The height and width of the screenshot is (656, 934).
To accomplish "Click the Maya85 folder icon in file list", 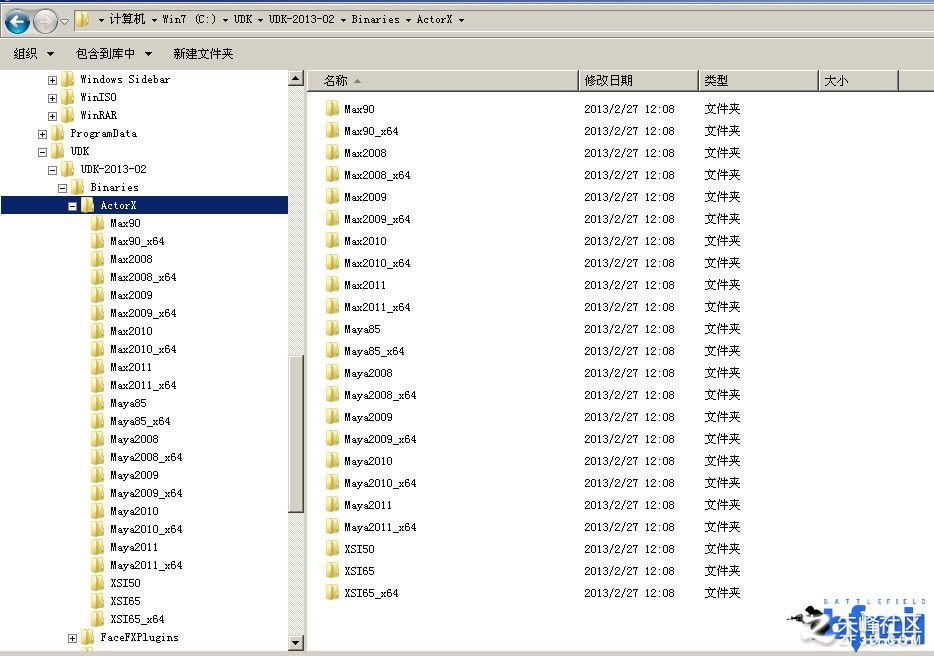I will tap(332, 329).
